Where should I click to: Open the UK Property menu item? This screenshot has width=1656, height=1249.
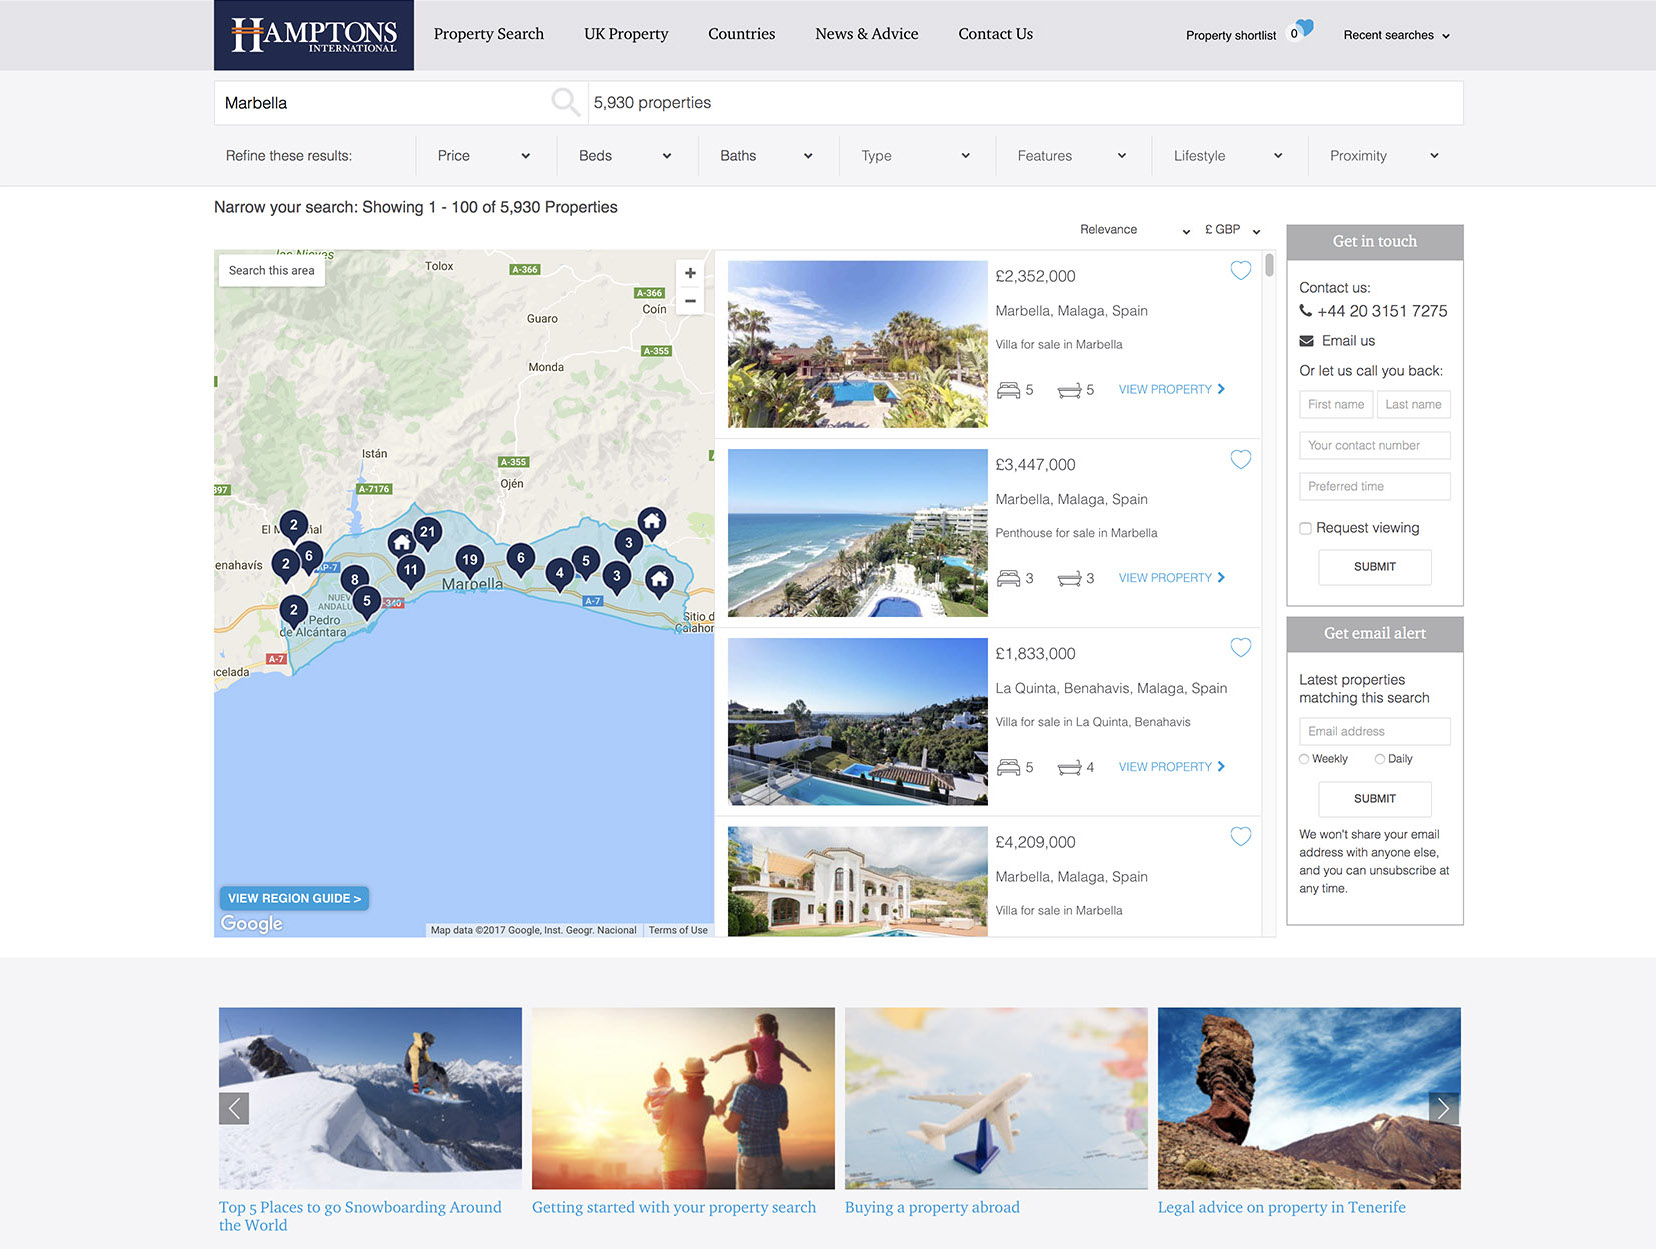pyautogui.click(x=626, y=34)
